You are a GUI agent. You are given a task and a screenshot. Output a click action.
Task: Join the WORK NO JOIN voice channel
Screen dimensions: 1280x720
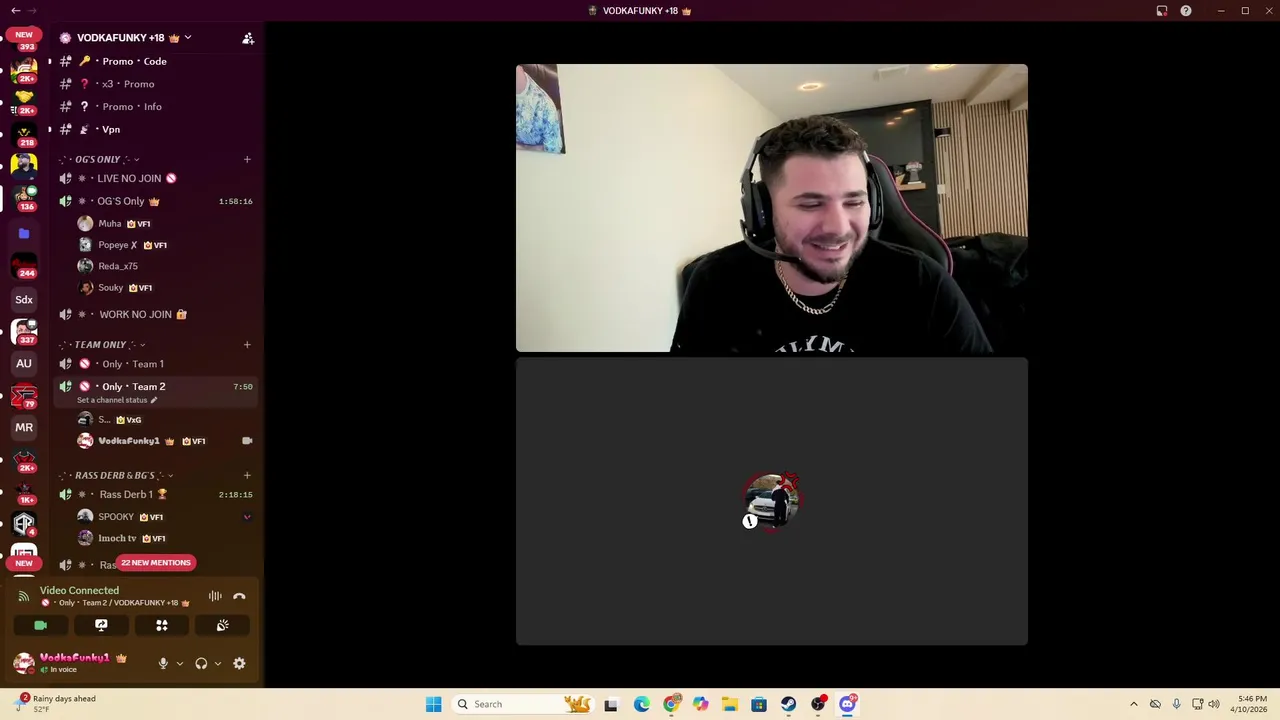[x=156, y=314]
